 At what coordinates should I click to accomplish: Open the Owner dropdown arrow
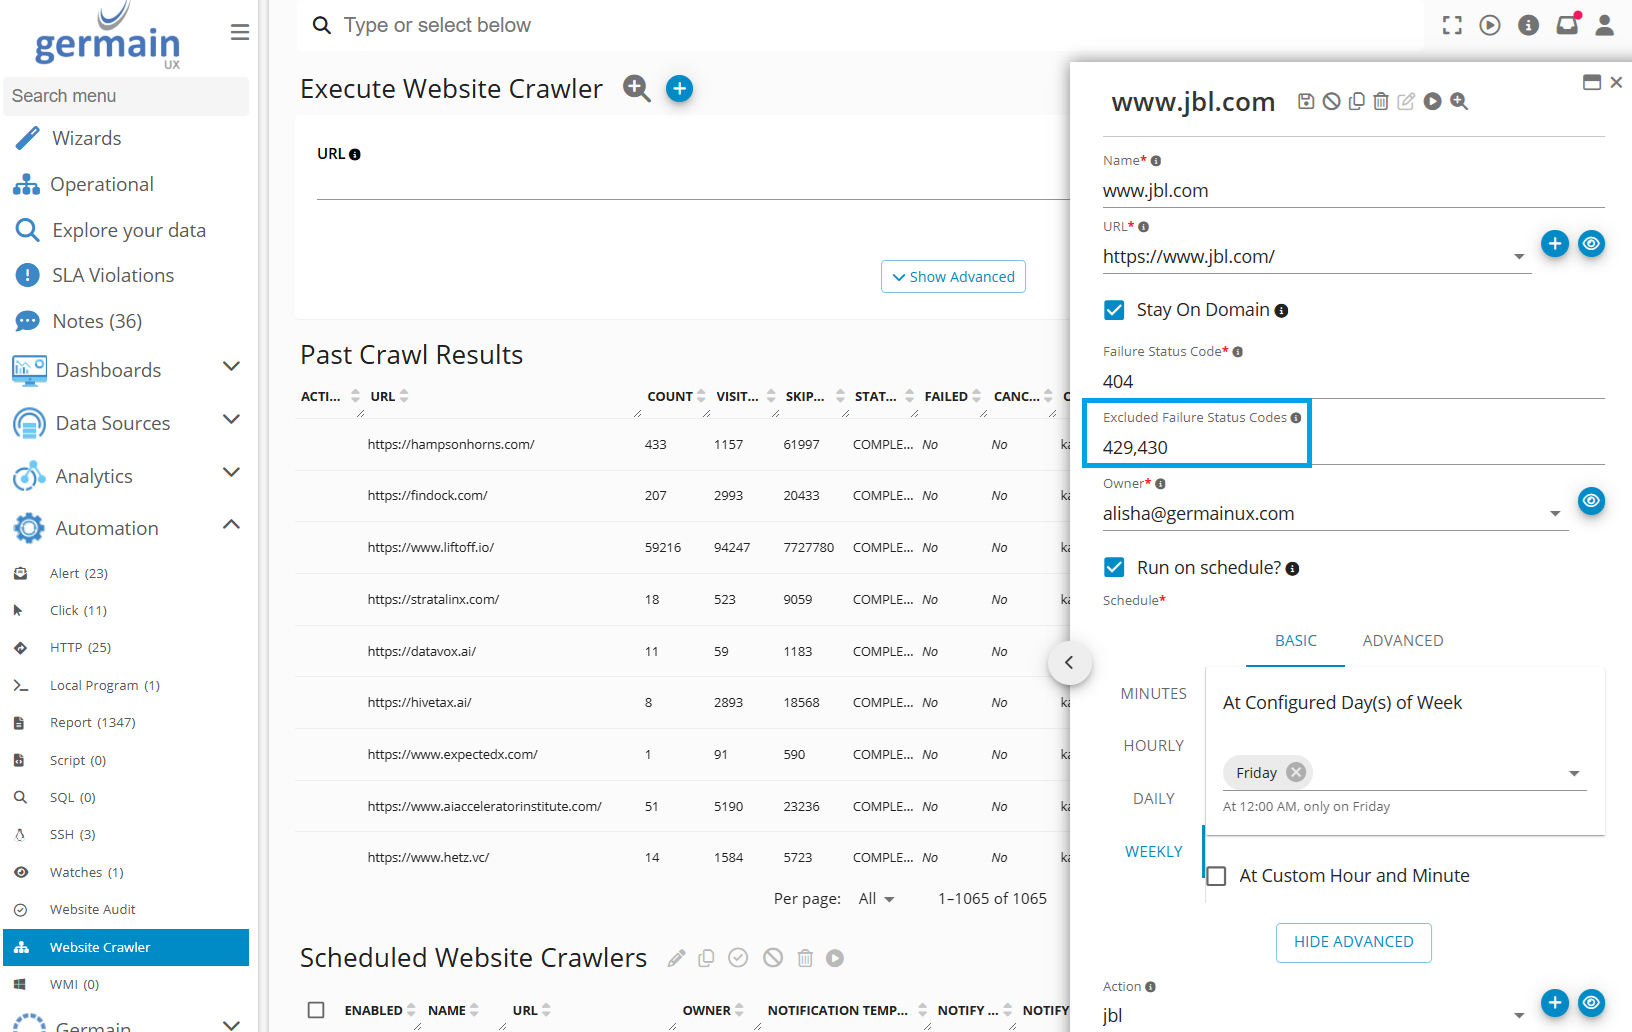point(1554,514)
